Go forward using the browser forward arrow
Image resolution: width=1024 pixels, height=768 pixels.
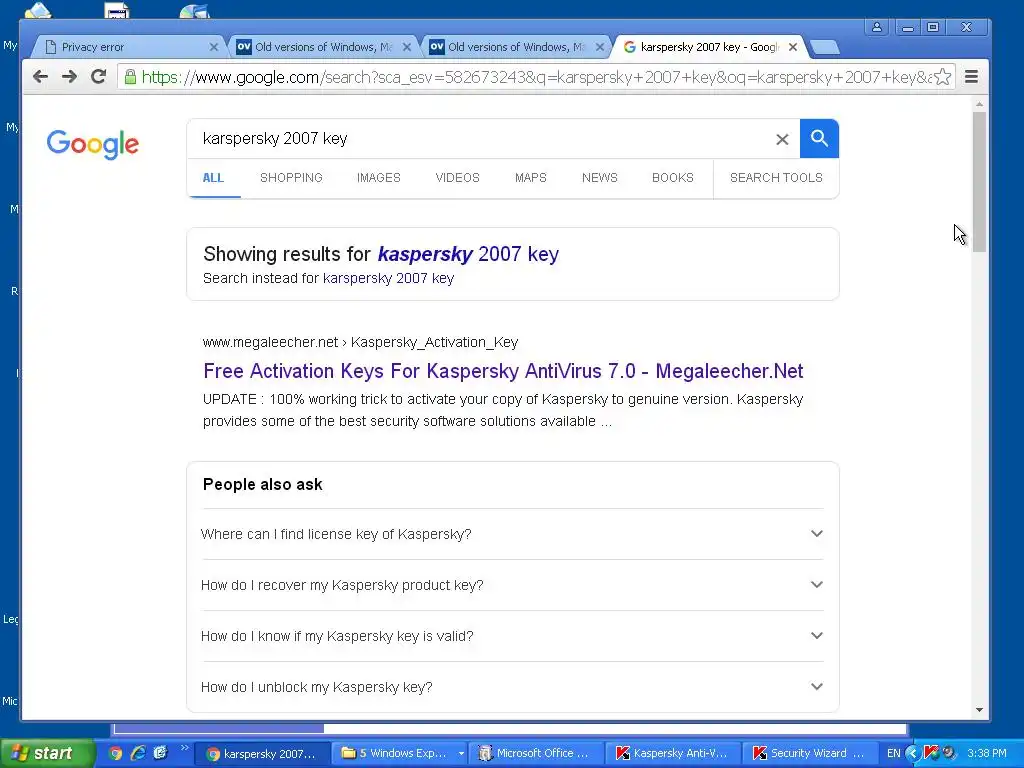(x=69, y=77)
